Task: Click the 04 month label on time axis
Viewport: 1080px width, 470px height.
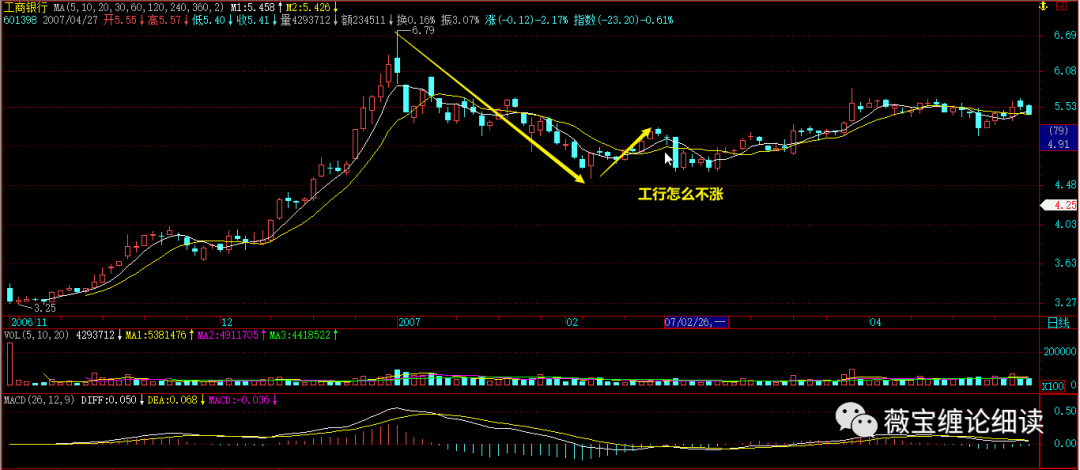Action: [x=875, y=322]
